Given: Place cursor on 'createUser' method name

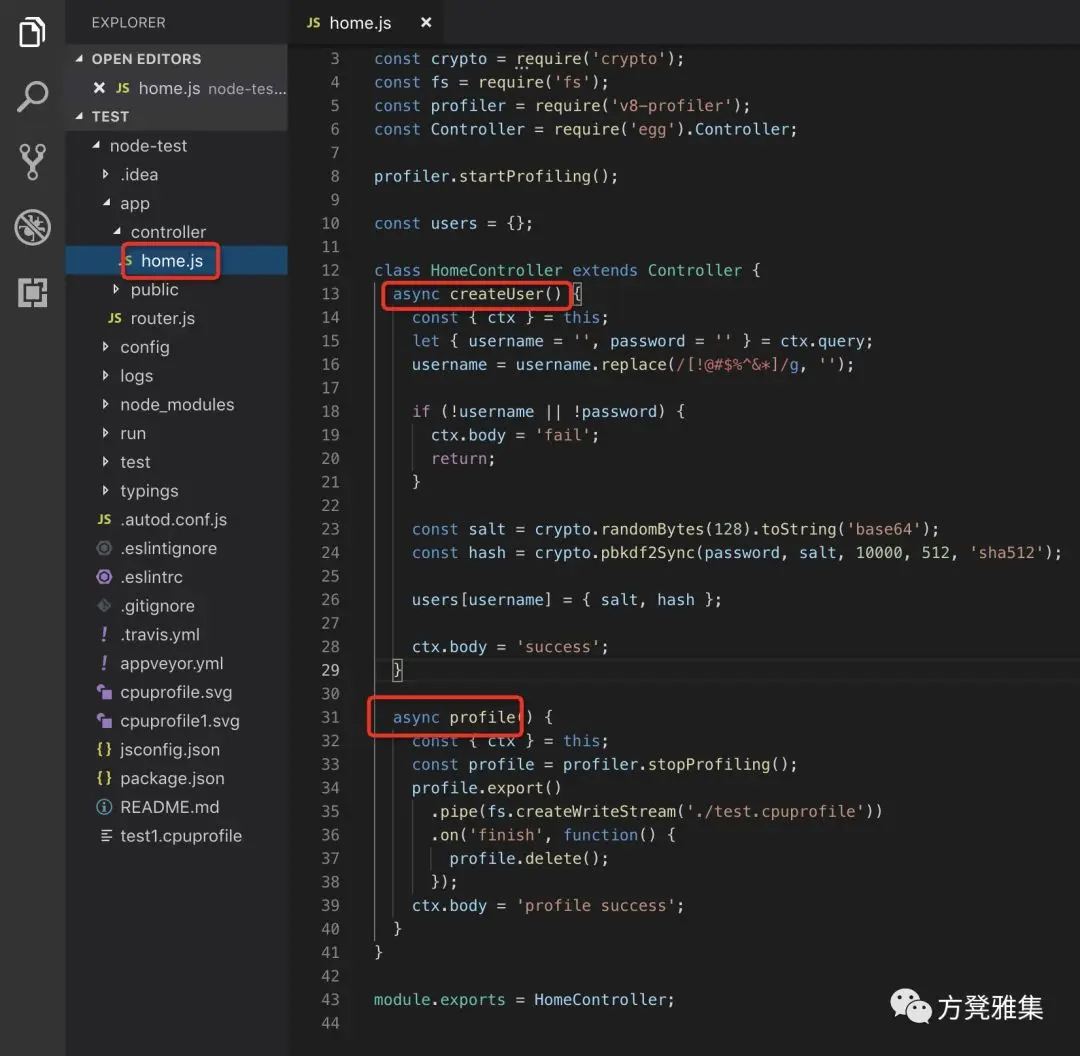Looking at the screenshot, I should pos(497,293).
